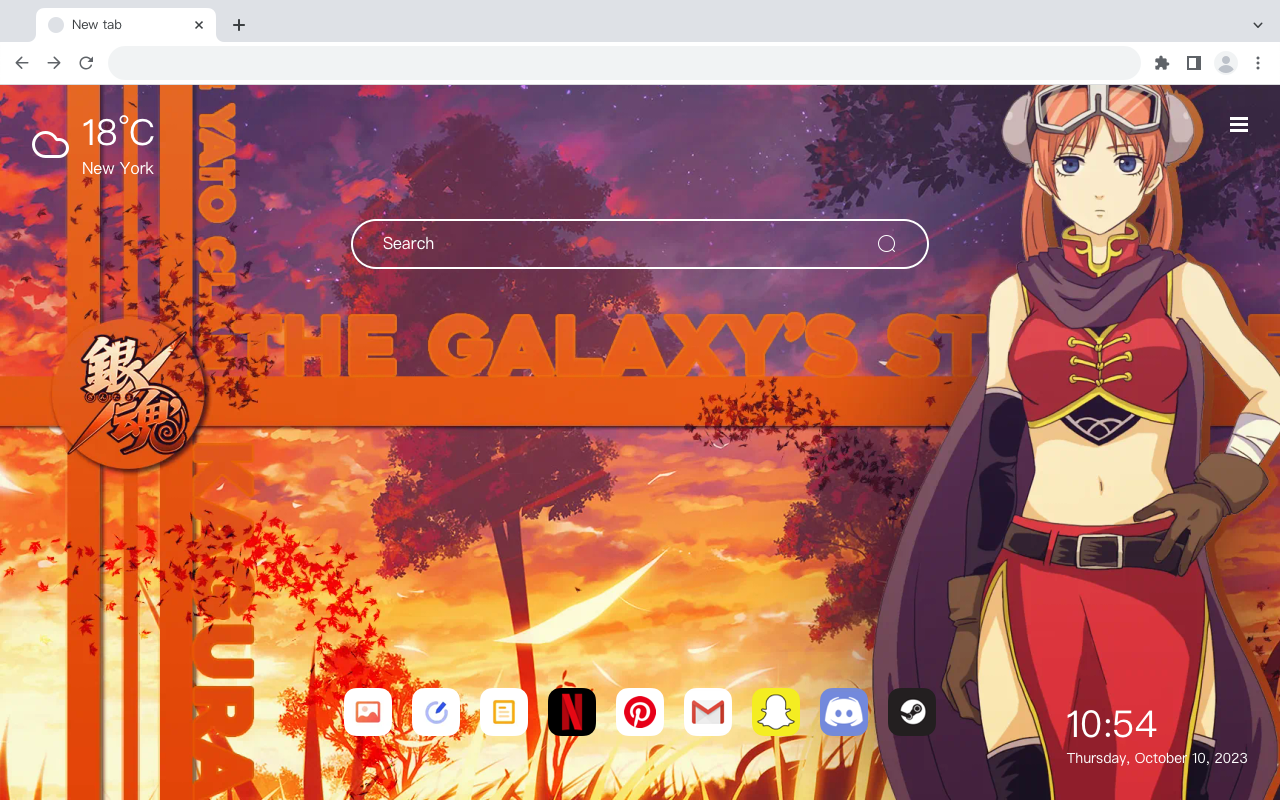Click the New York location label

118,168
